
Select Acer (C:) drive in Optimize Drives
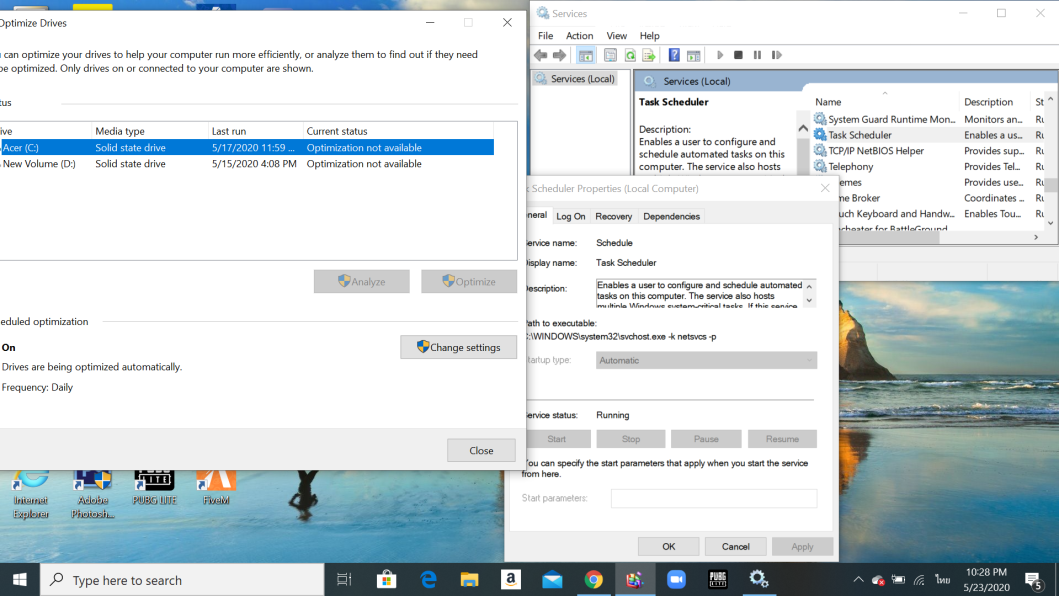pos(247,147)
